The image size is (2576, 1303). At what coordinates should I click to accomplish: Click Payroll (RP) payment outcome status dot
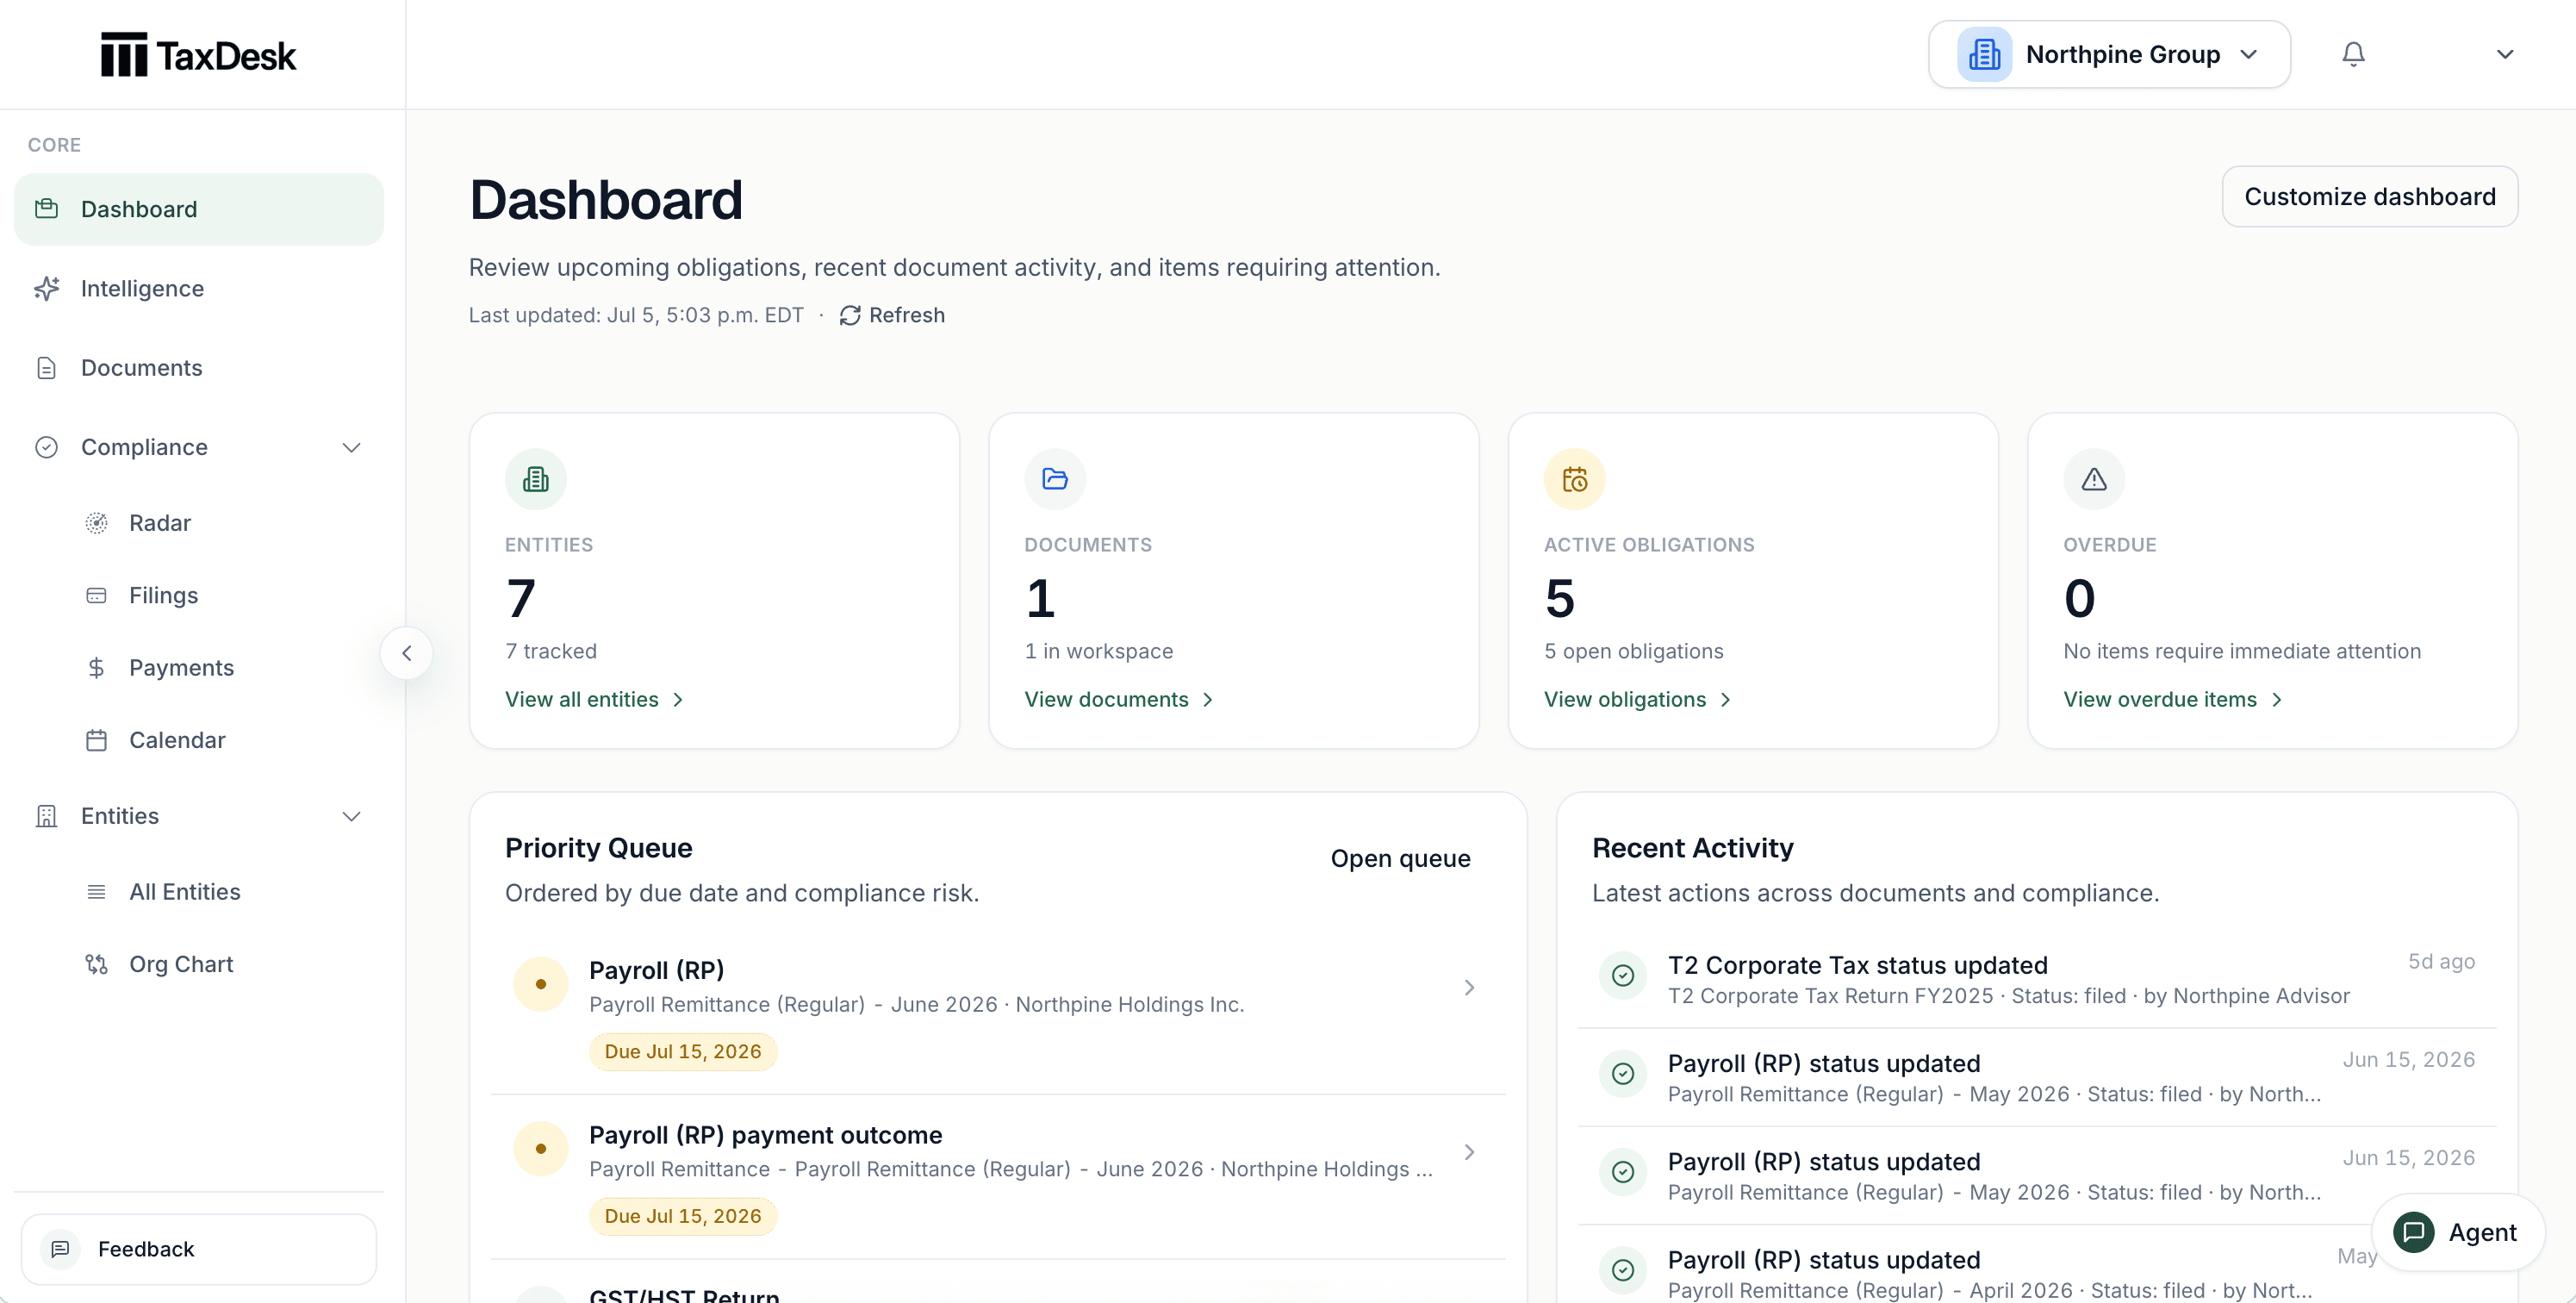click(541, 1148)
